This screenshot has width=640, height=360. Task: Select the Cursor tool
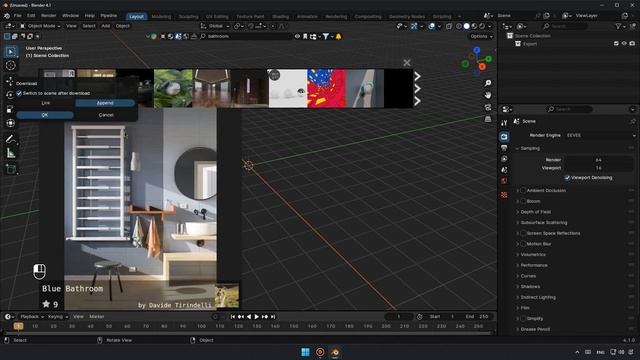(11, 65)
